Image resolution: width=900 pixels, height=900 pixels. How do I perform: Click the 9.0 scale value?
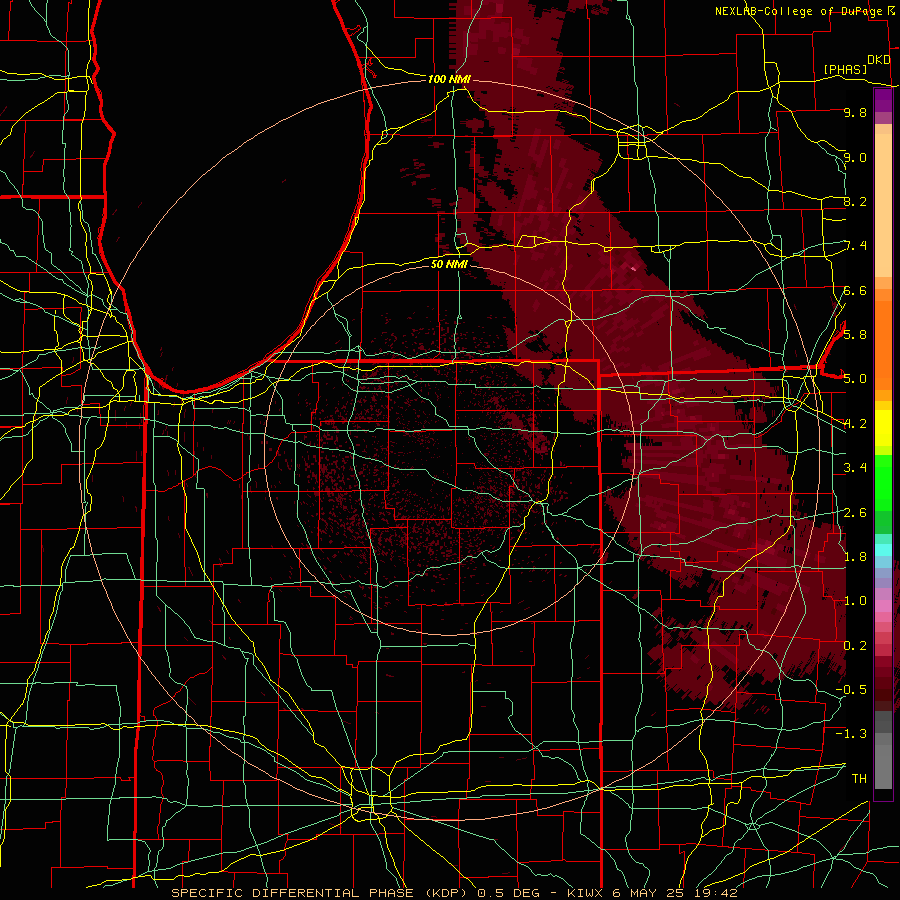click(x=855, y=157)
